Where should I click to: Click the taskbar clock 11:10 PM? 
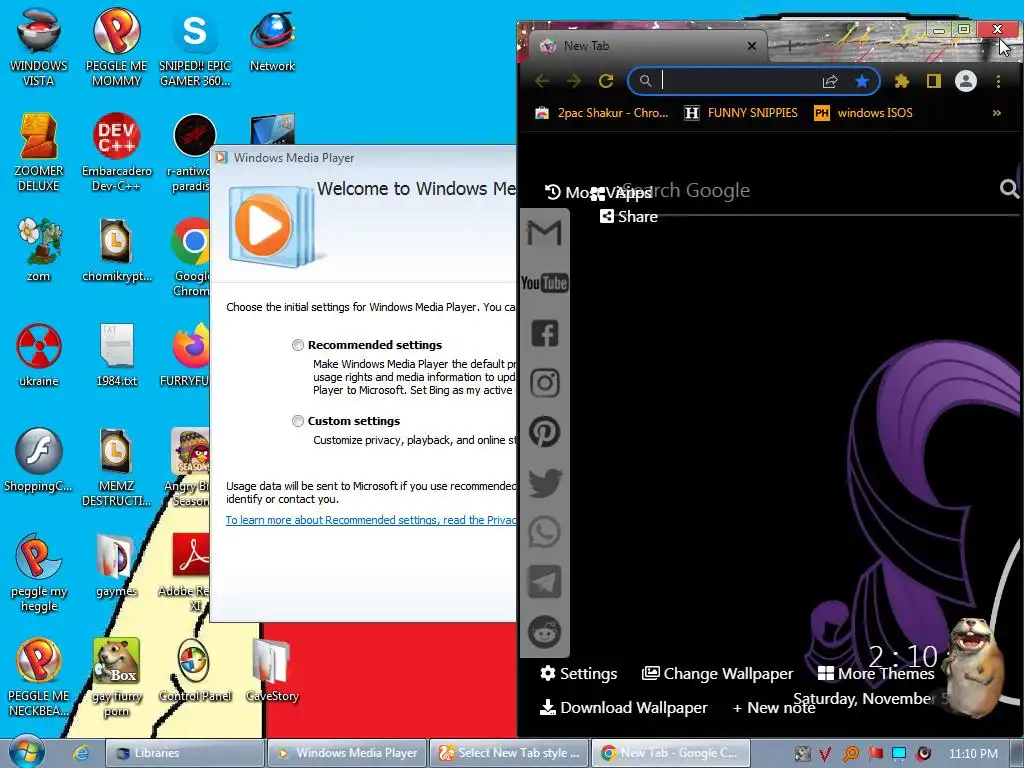[973, 753]
